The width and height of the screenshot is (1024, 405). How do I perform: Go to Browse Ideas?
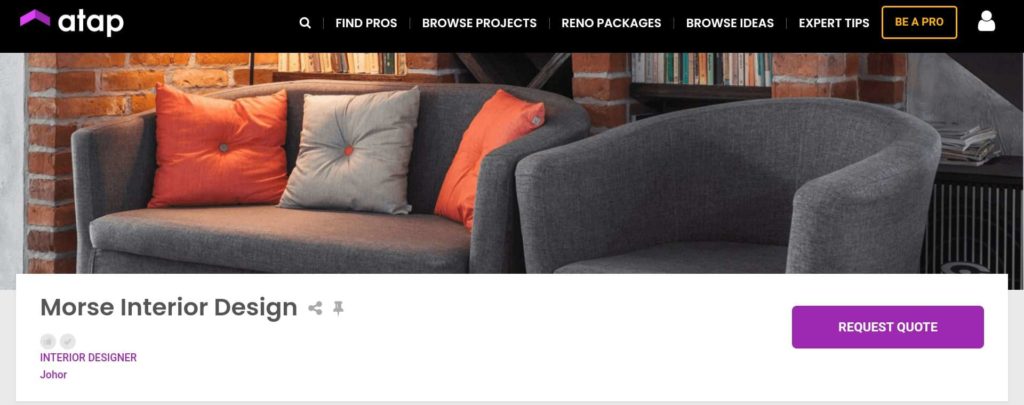[x=729, y=23]
